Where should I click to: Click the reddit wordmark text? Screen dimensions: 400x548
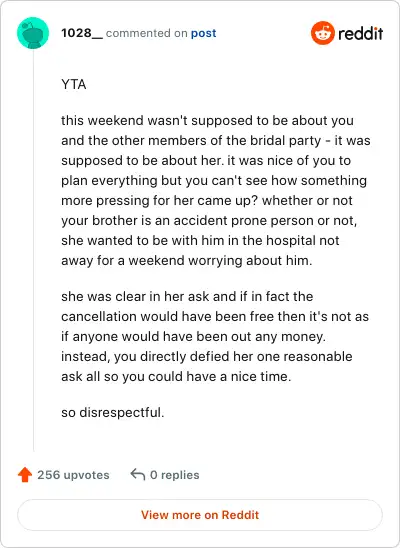pos(361,34)
